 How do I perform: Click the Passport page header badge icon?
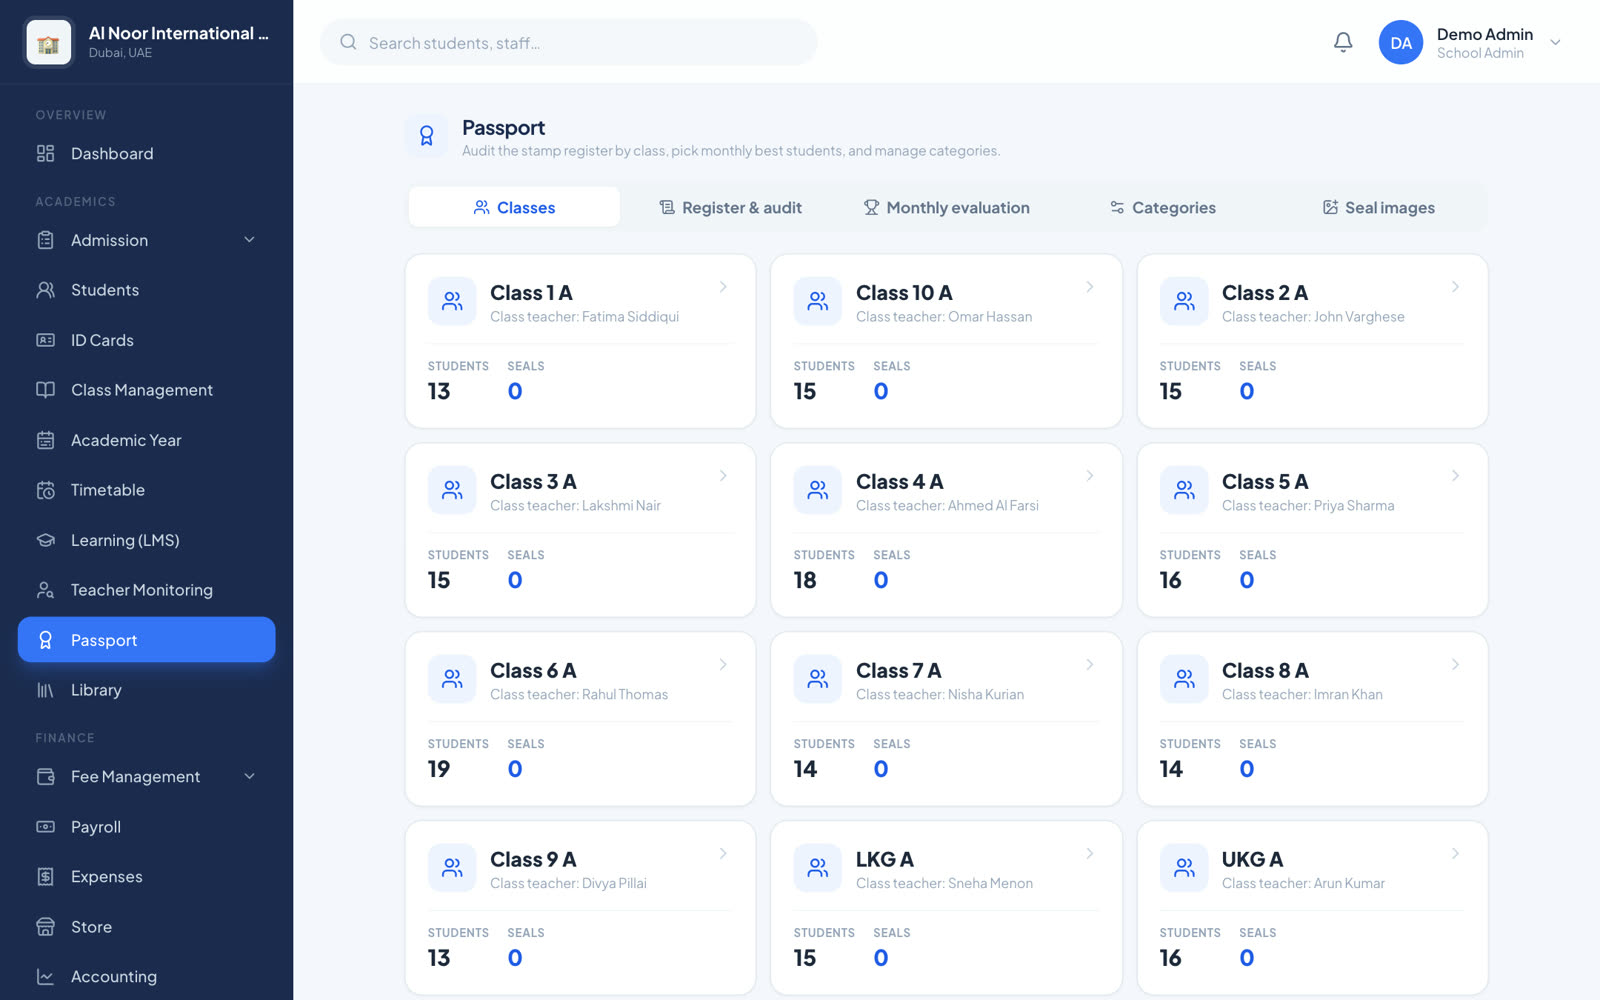(x=426, y=136)
